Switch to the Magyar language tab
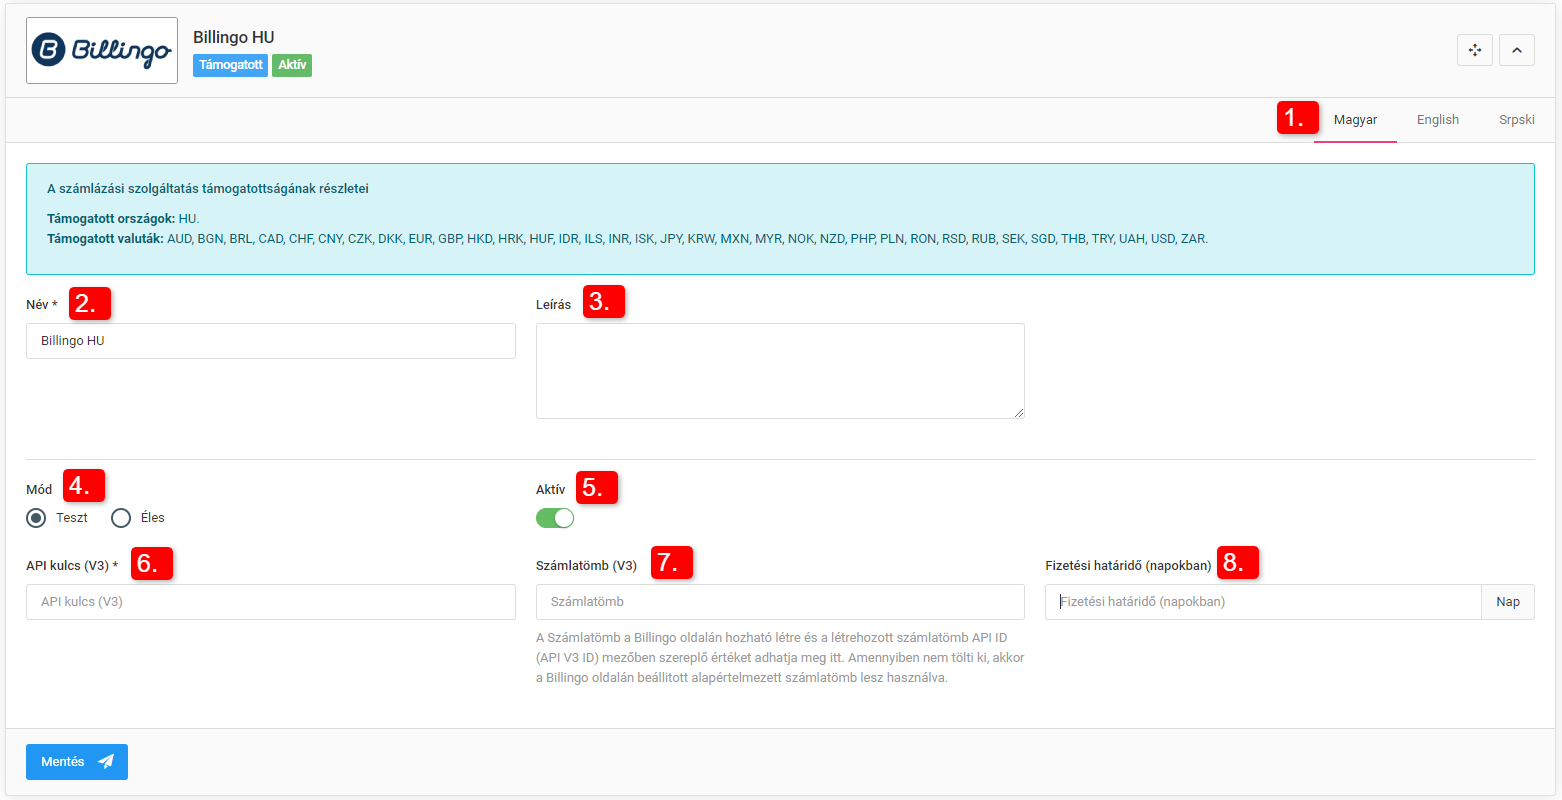The image size is (1562, 800). tap(1355, 120)
